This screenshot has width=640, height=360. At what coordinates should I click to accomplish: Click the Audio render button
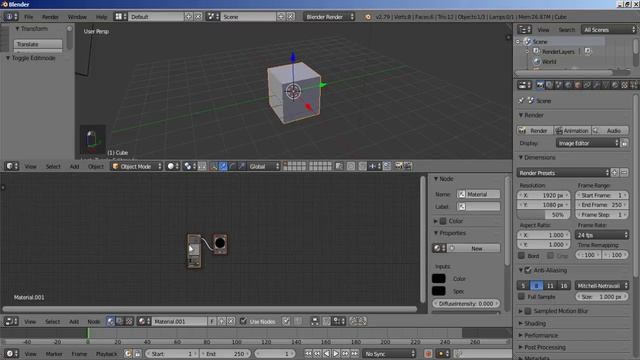pos(610,131)
